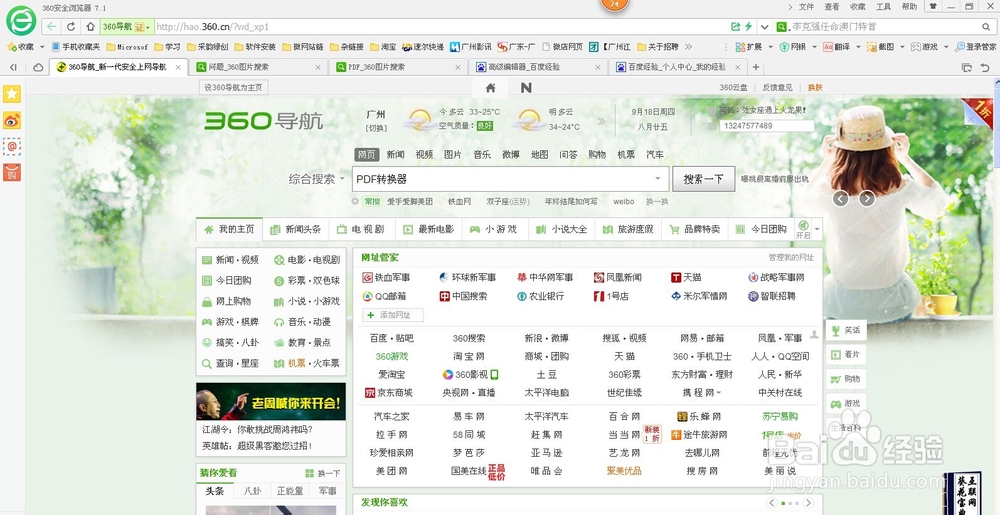1000x515 pixels.
Task: Close the 360导航 tab
Action: tap(178, 67)
